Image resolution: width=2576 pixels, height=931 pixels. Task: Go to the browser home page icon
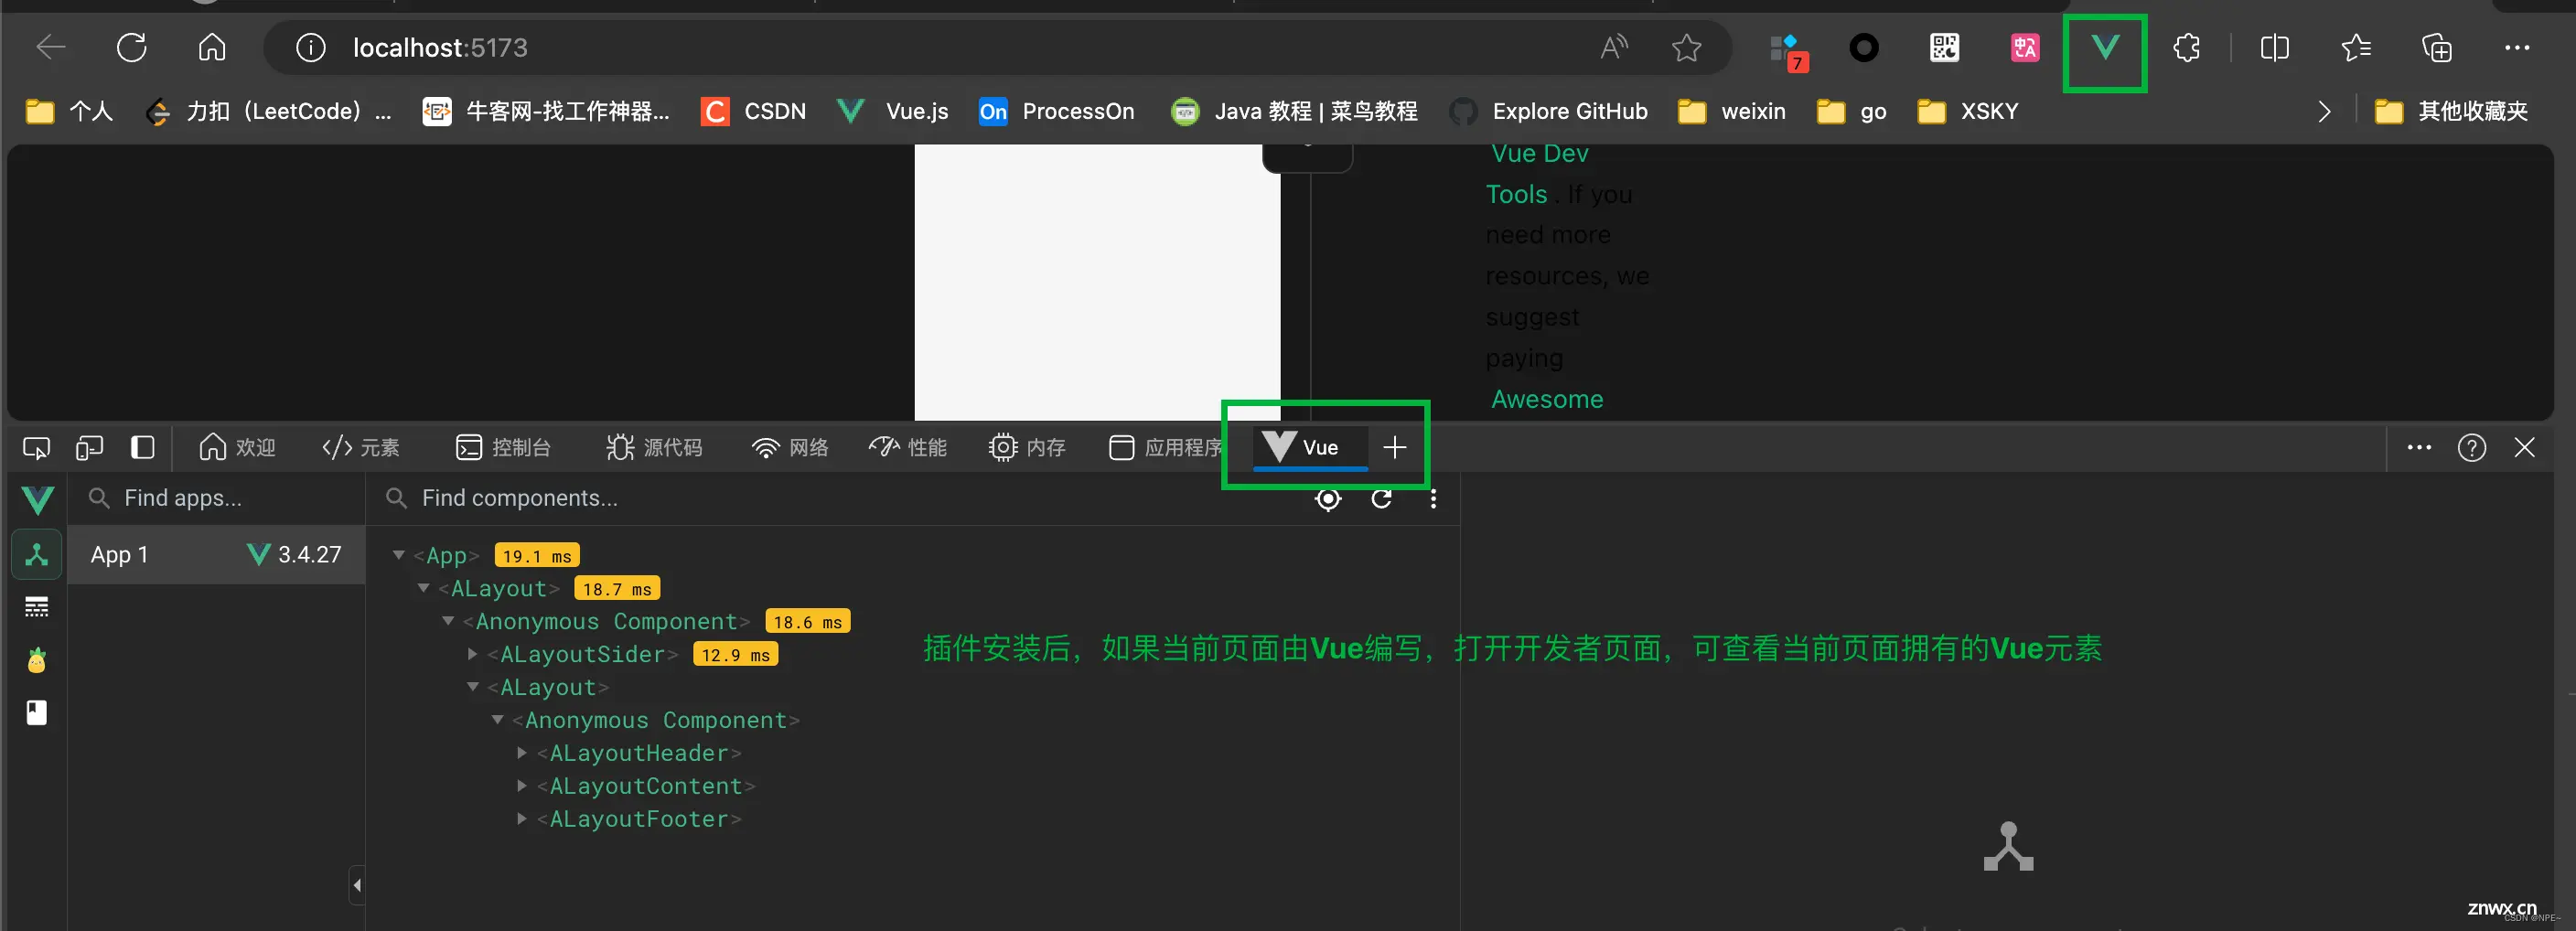[212, 47]
